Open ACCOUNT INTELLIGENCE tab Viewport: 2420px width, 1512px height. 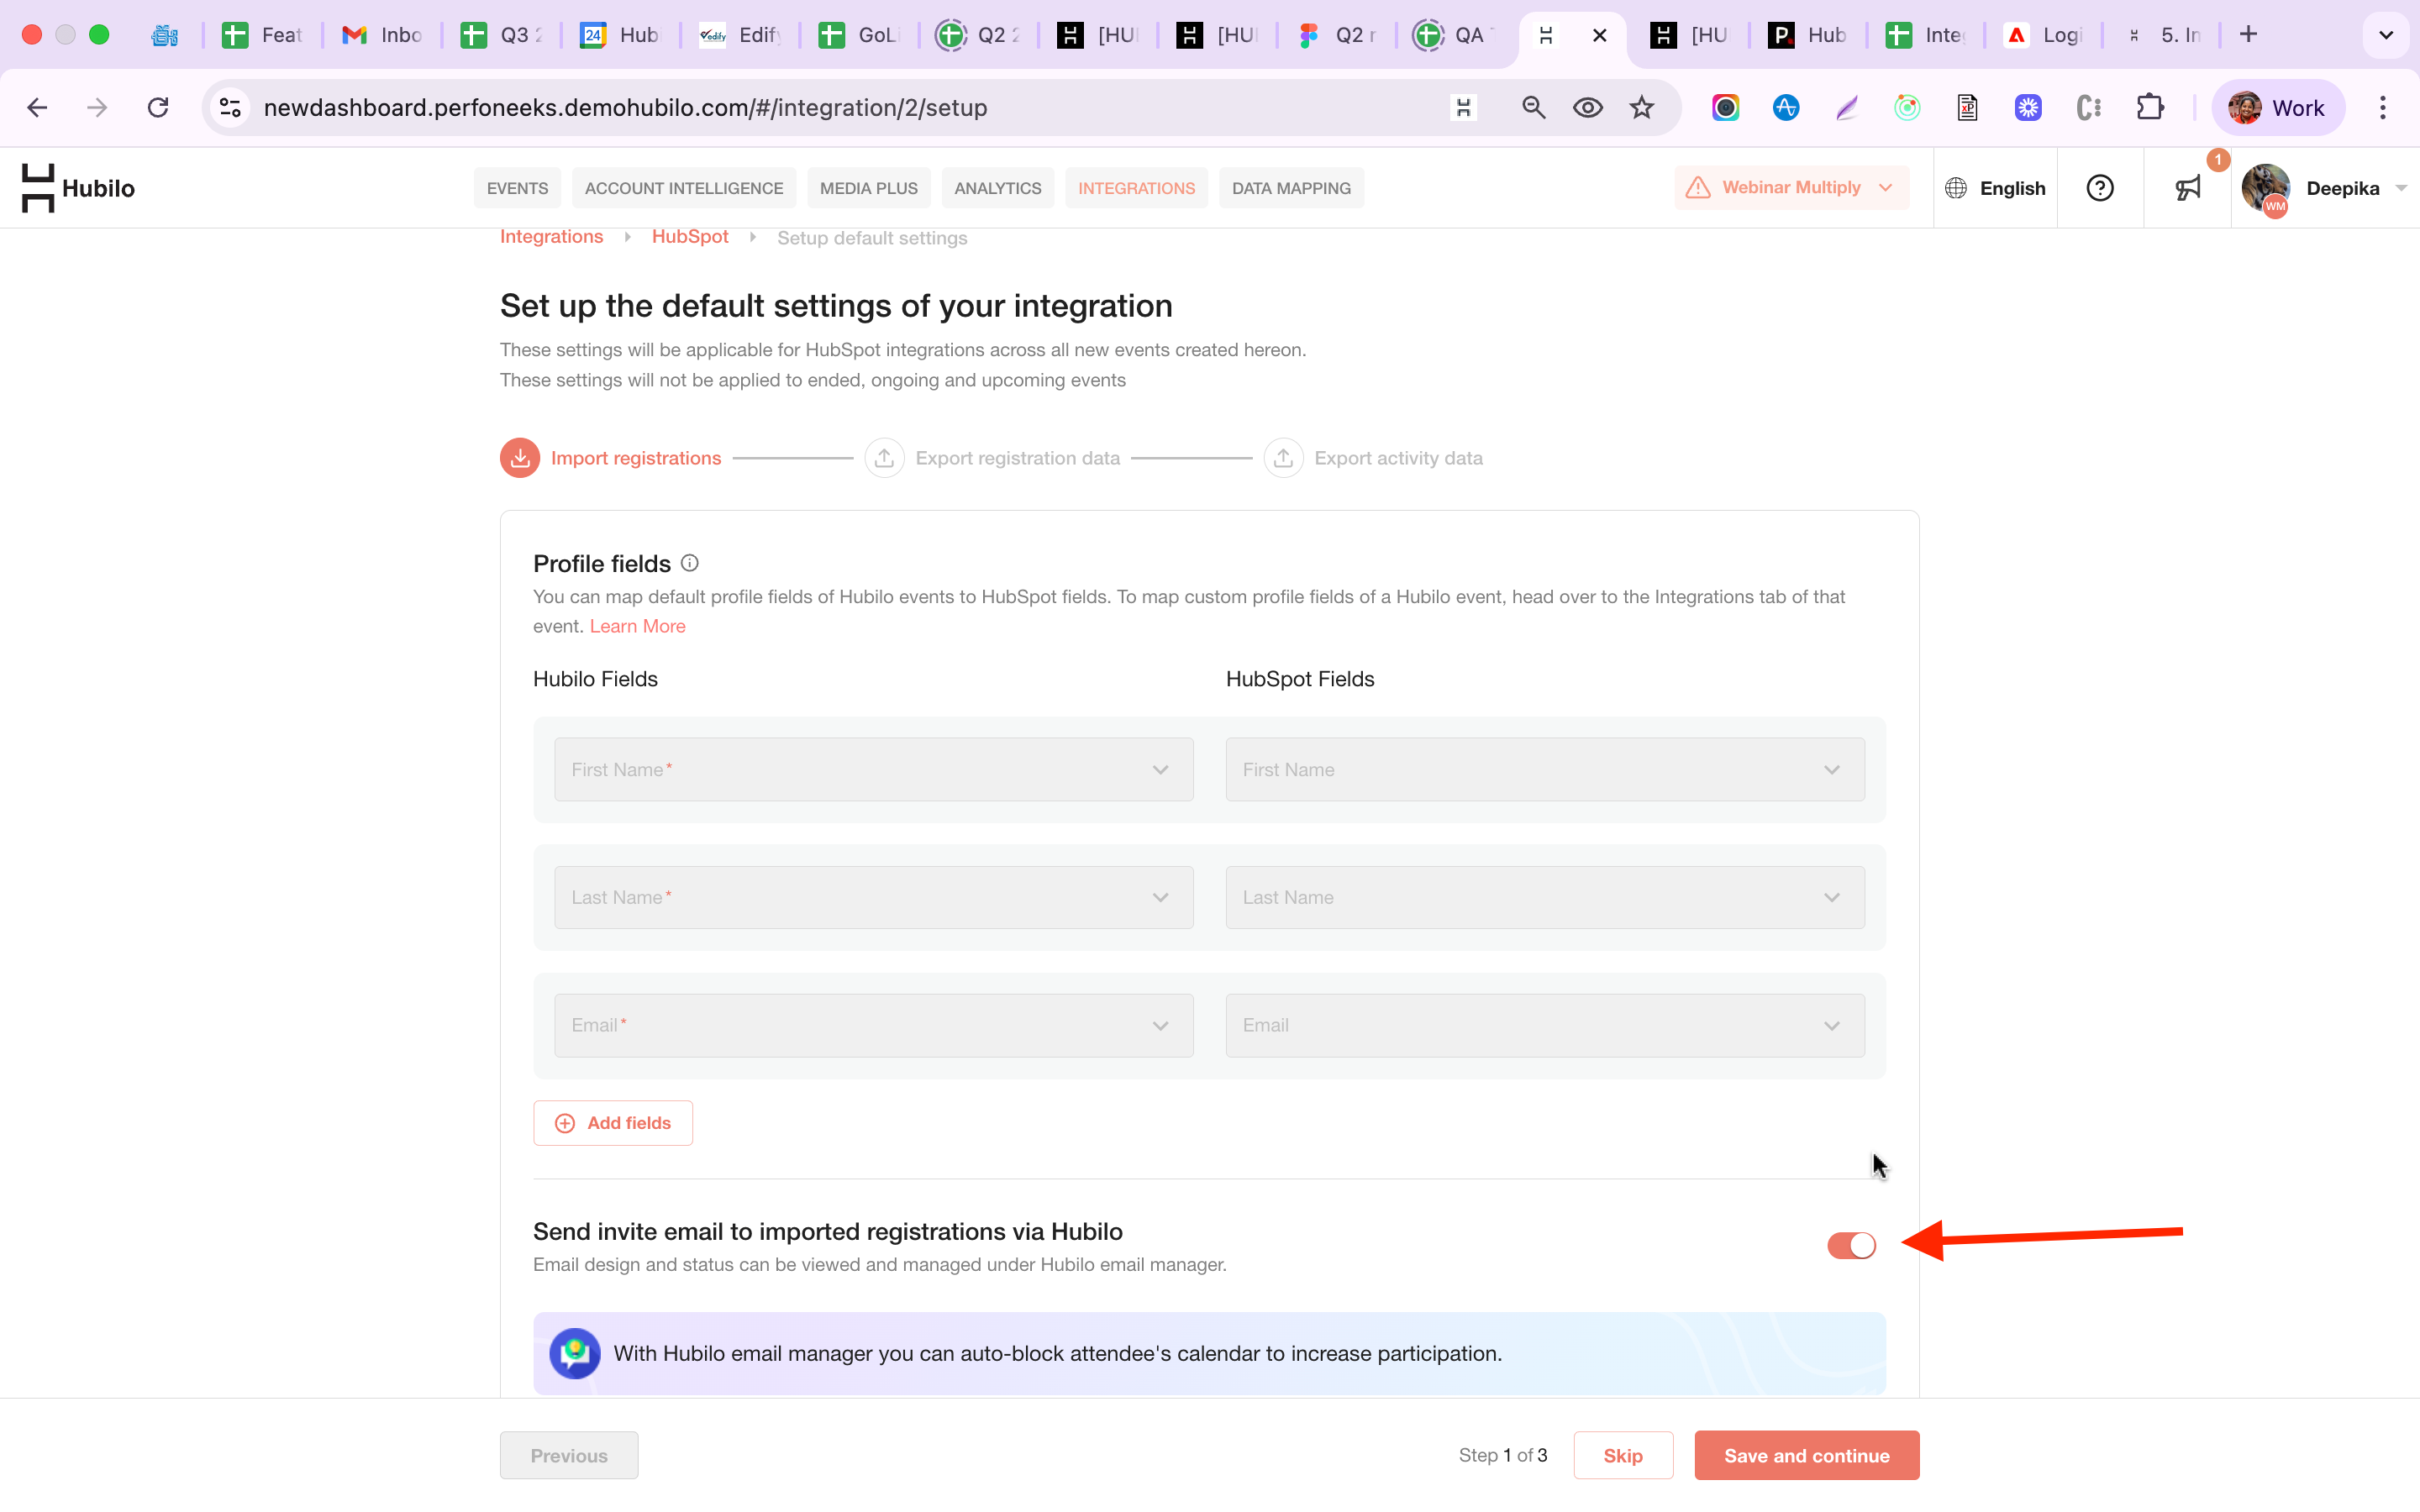(684, 188)
